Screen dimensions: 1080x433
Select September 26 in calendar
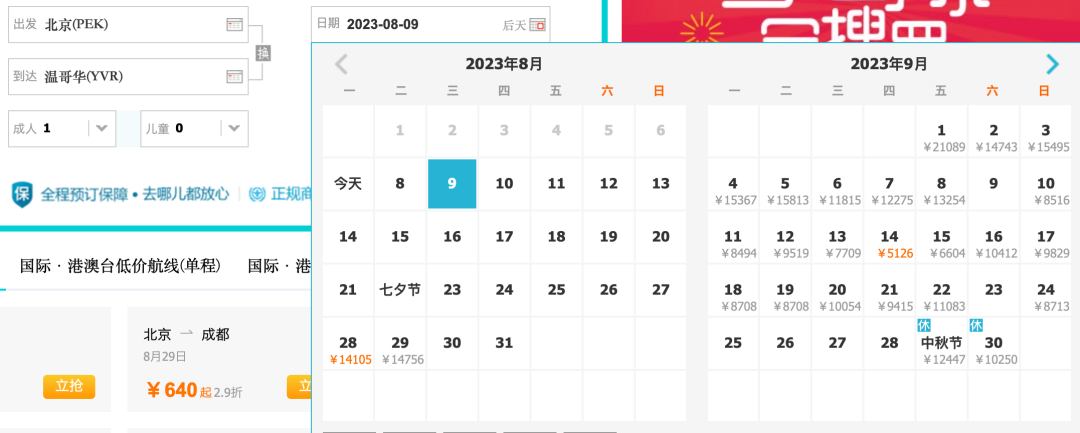[x=785, y=343]
